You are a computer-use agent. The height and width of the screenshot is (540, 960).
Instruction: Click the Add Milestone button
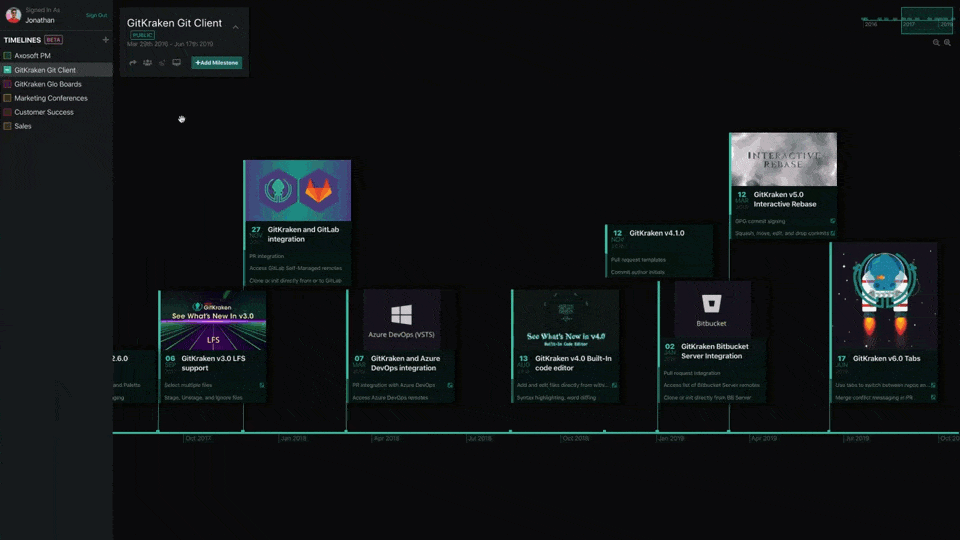coord(217,62)
